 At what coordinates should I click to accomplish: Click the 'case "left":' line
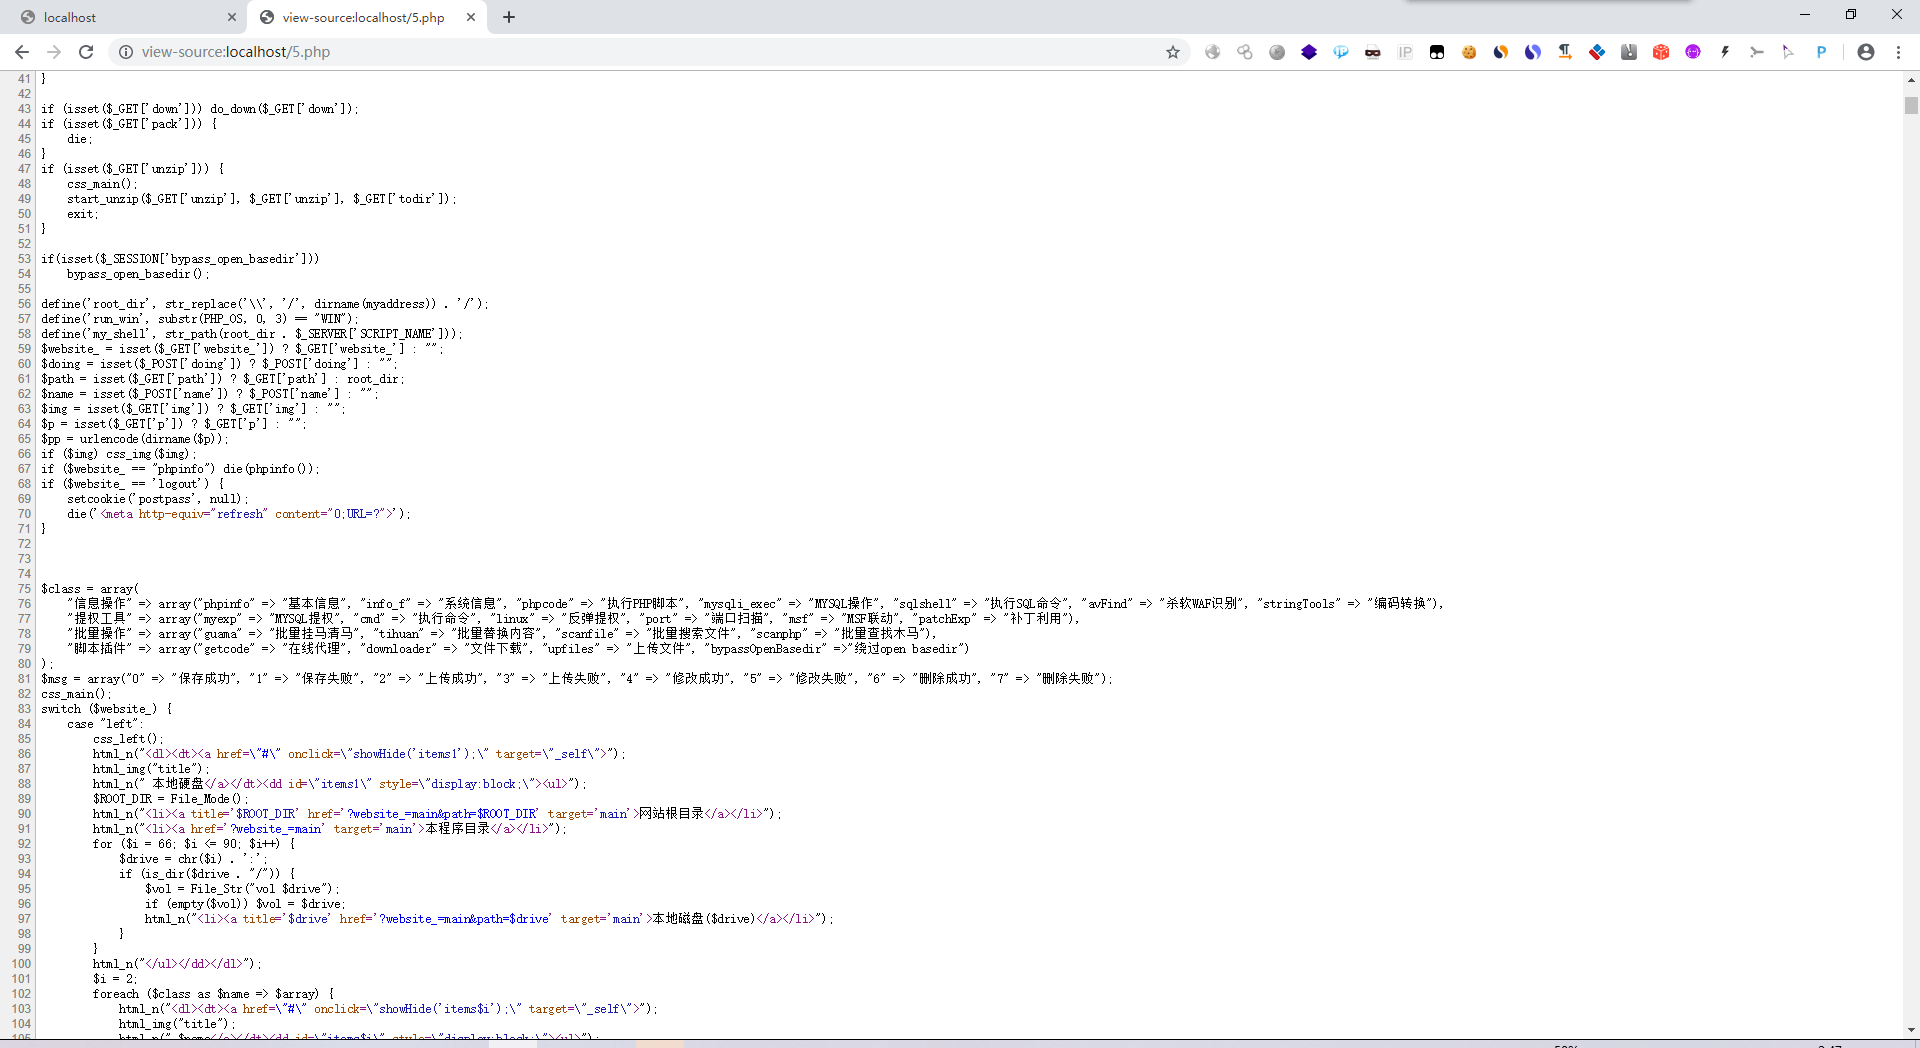[105, 724]
